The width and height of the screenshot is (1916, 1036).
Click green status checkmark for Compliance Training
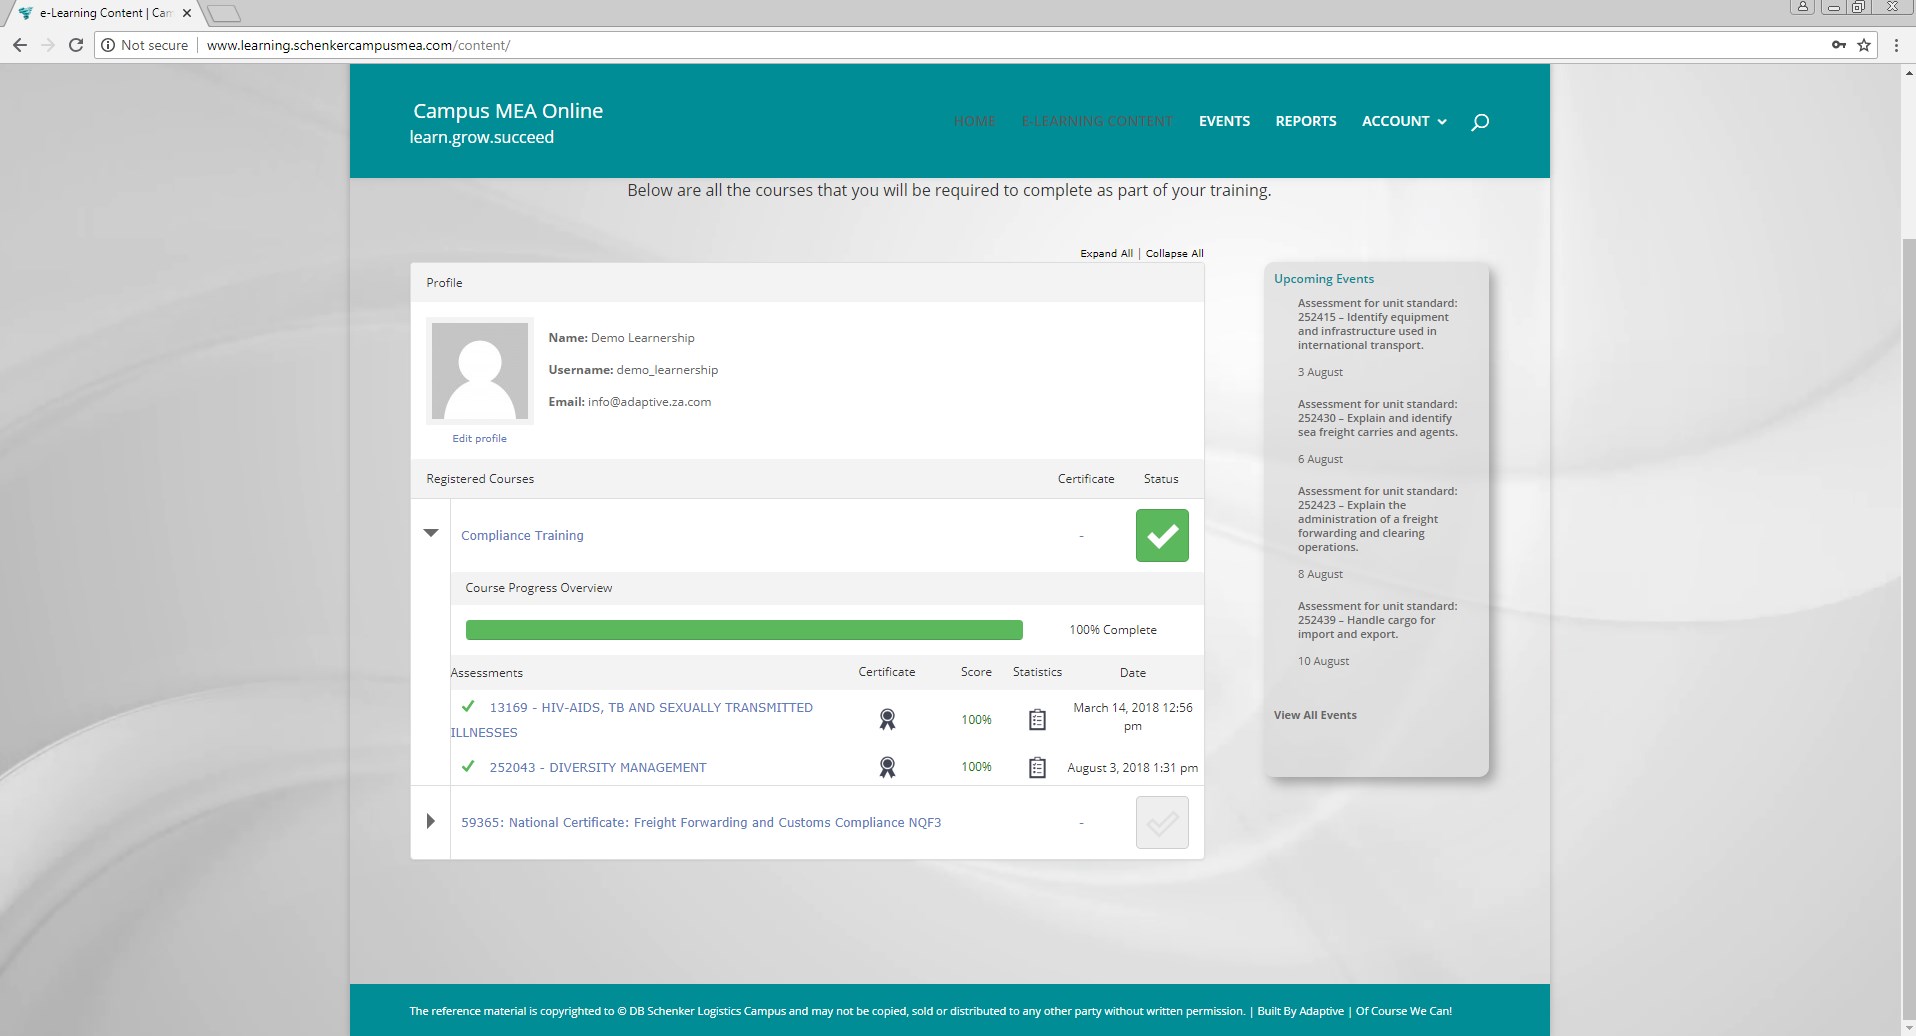click(1162, 536)
